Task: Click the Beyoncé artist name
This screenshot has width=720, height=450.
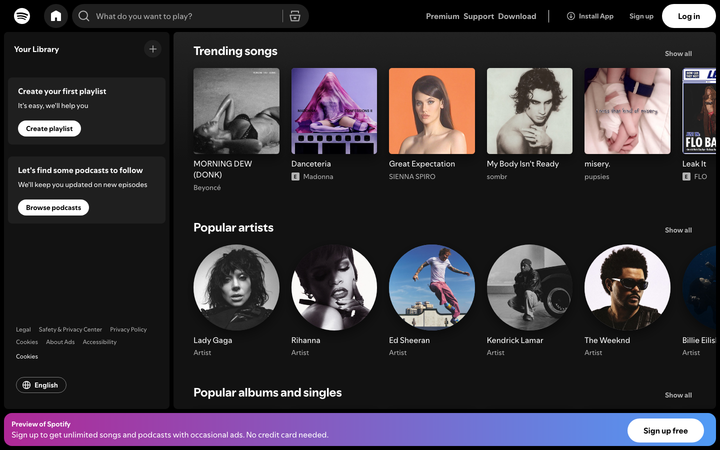Action: coord(207,187)
